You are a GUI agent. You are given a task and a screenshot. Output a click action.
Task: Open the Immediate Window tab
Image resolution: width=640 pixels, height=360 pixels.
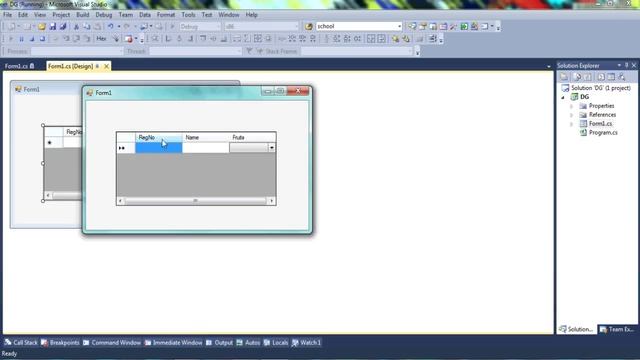pos(173,342)
